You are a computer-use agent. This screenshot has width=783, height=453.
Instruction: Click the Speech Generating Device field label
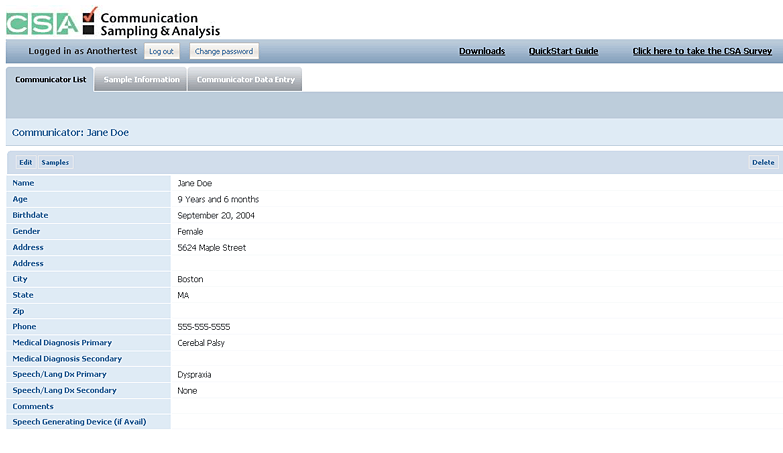click(x=79, y=422)
